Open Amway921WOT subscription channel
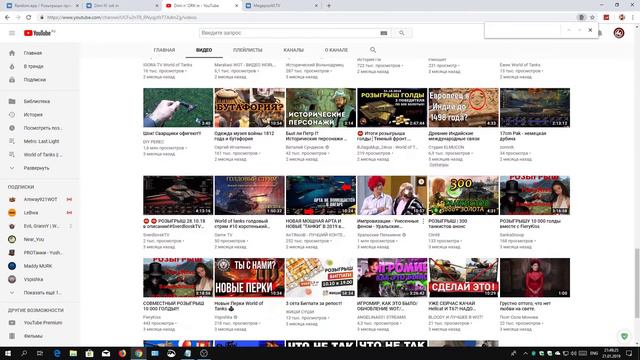This screenshot has height=360, width=640. (40, 200)
